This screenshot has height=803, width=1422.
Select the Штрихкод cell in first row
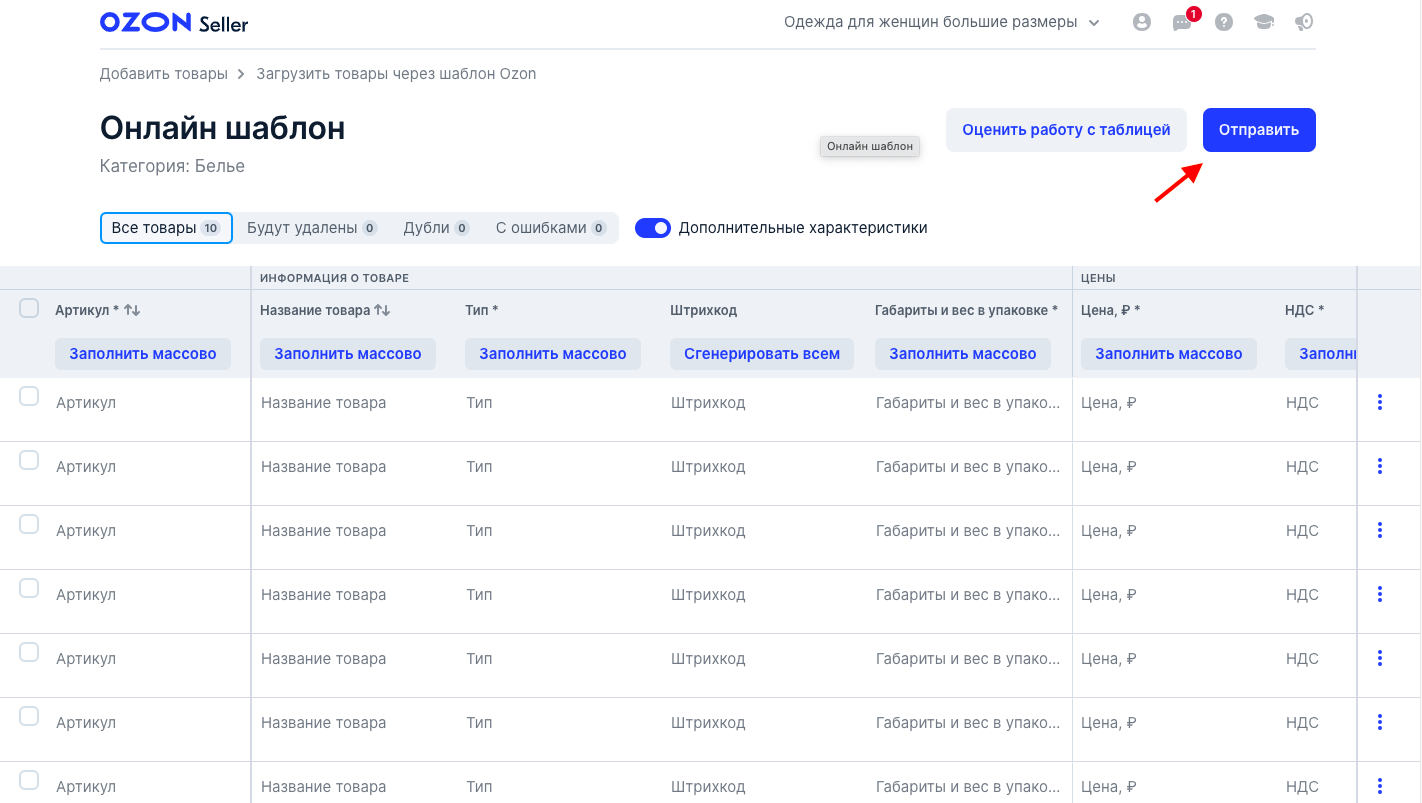coord(764,410)
